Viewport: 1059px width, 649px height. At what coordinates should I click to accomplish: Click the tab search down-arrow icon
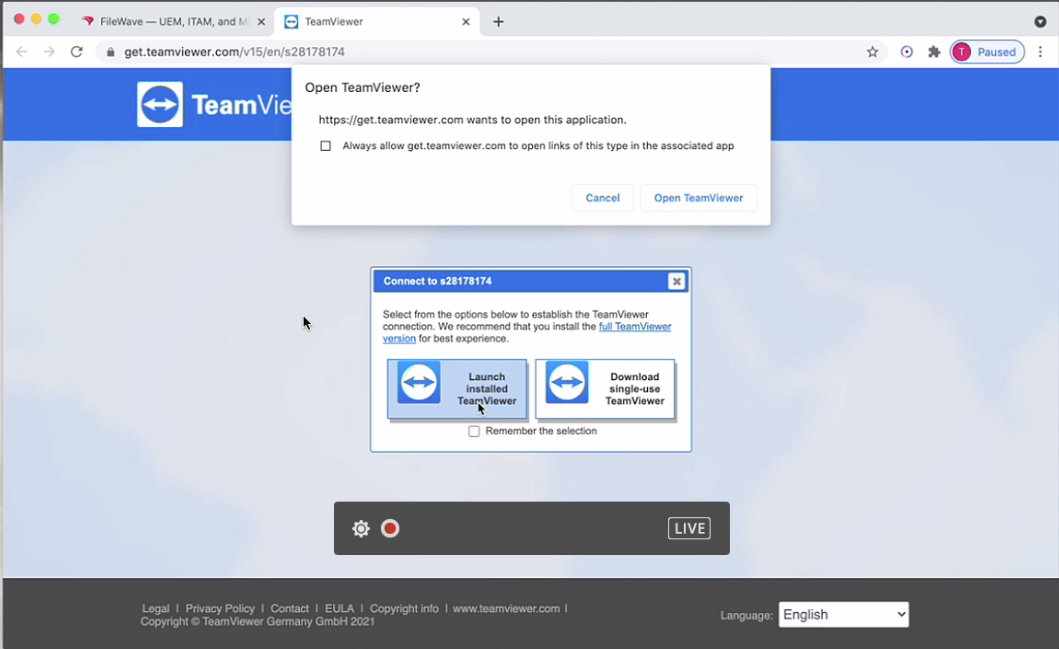[x=1040, y=22]
